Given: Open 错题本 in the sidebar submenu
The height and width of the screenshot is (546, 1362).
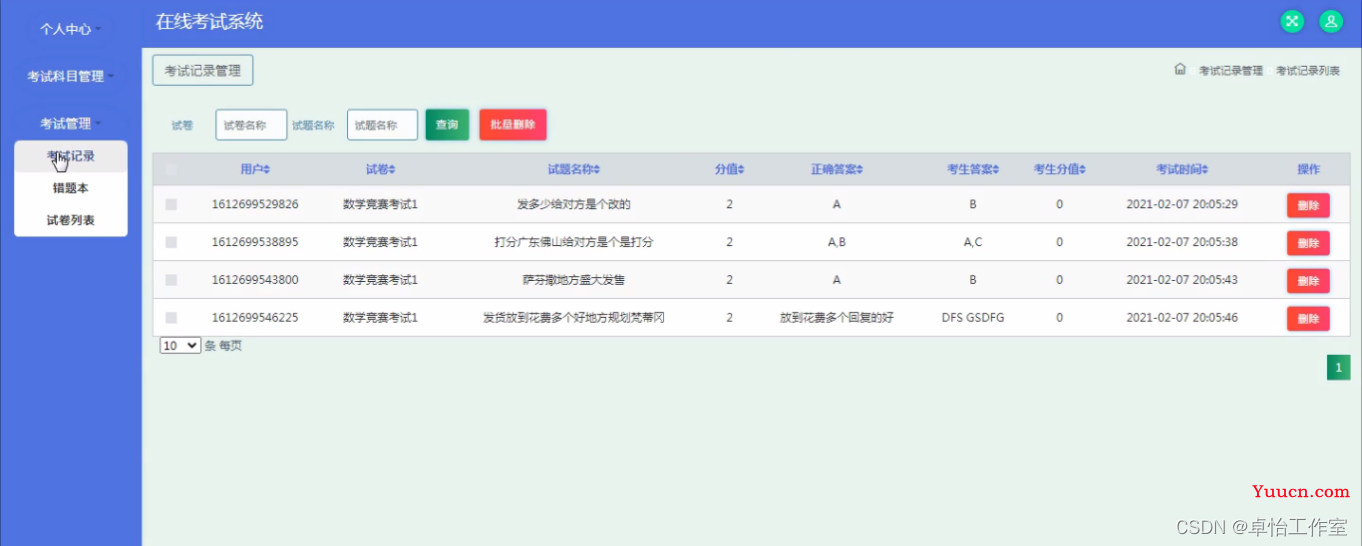Looking at the screenshot, I should point(71,188).
